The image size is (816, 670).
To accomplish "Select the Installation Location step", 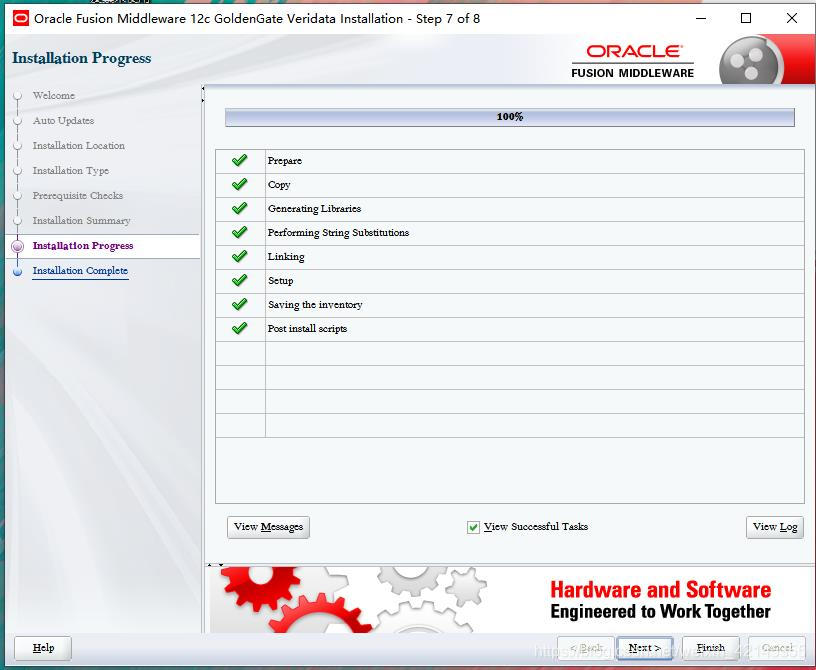I will (x=79, y=146).
